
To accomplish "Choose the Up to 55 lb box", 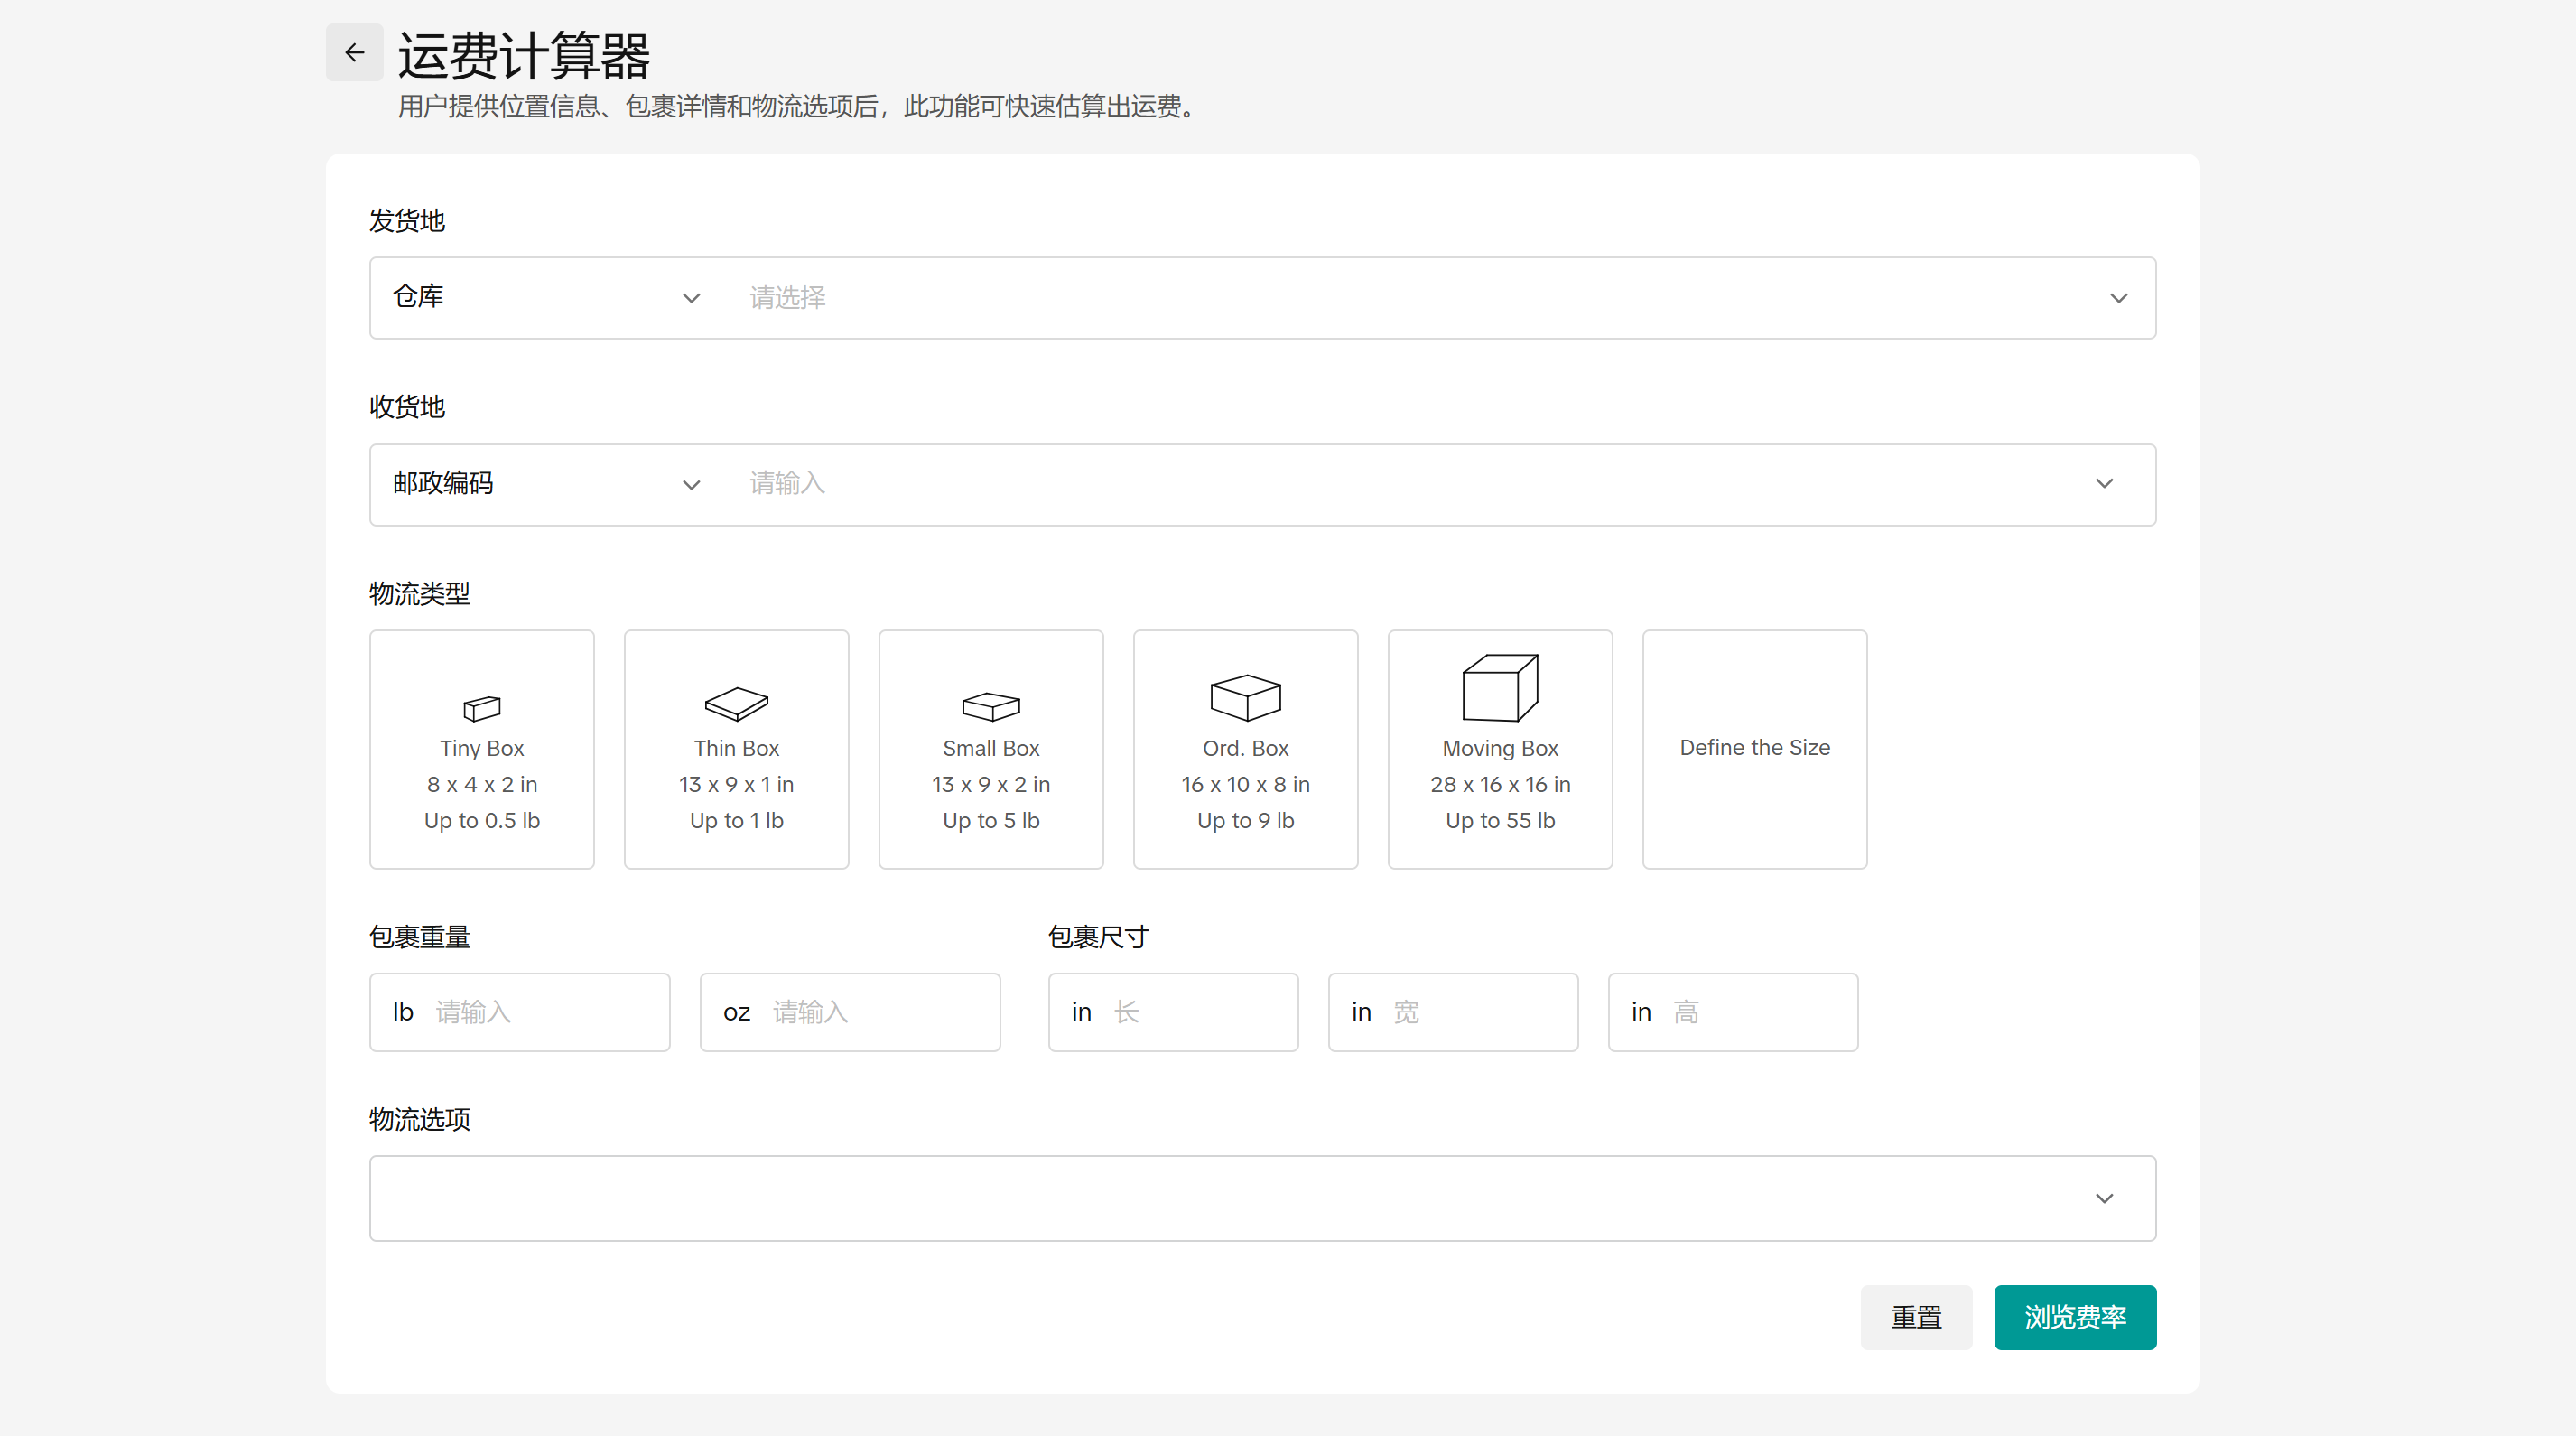I will click(1499, 820).
